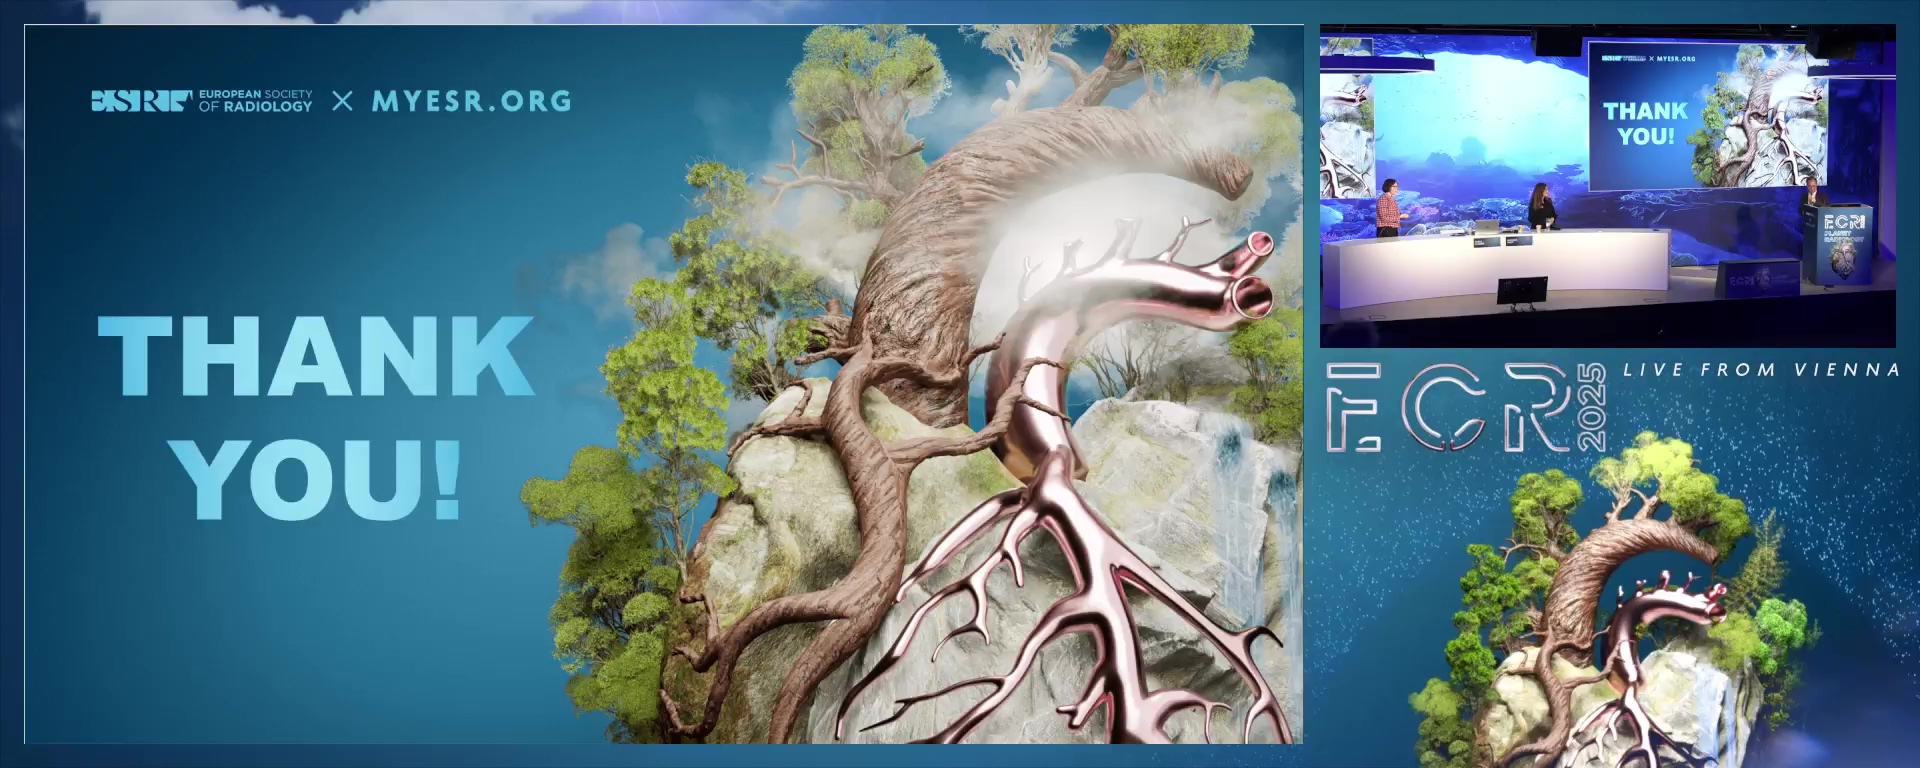The image size is (1920, 768).
Task: Click the LIVE FROM VIENNA text
Action: [x=1761, y=370]
